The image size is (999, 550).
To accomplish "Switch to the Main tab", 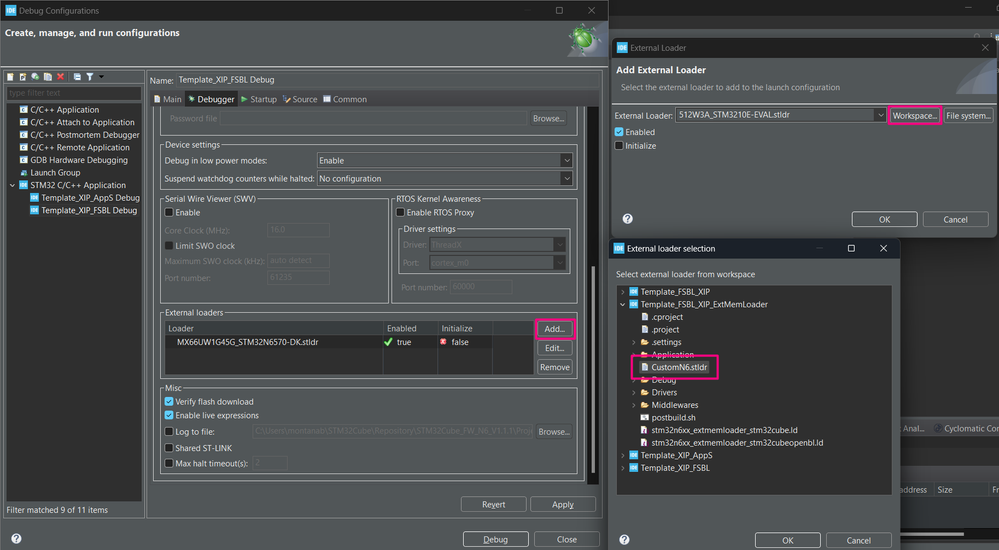I will click(168, 99).
